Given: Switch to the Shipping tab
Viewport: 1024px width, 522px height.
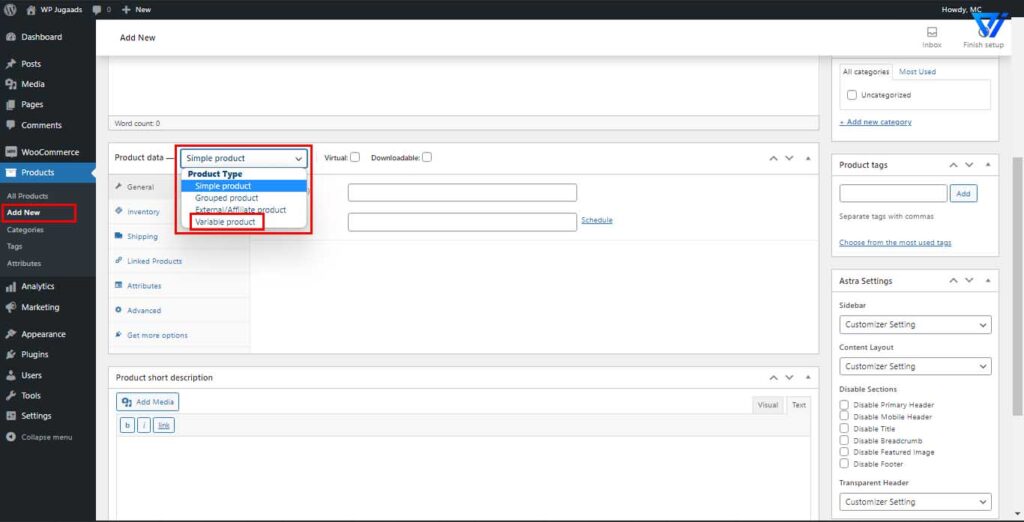Looking at the screenshot, I should (x=142, y=237).
